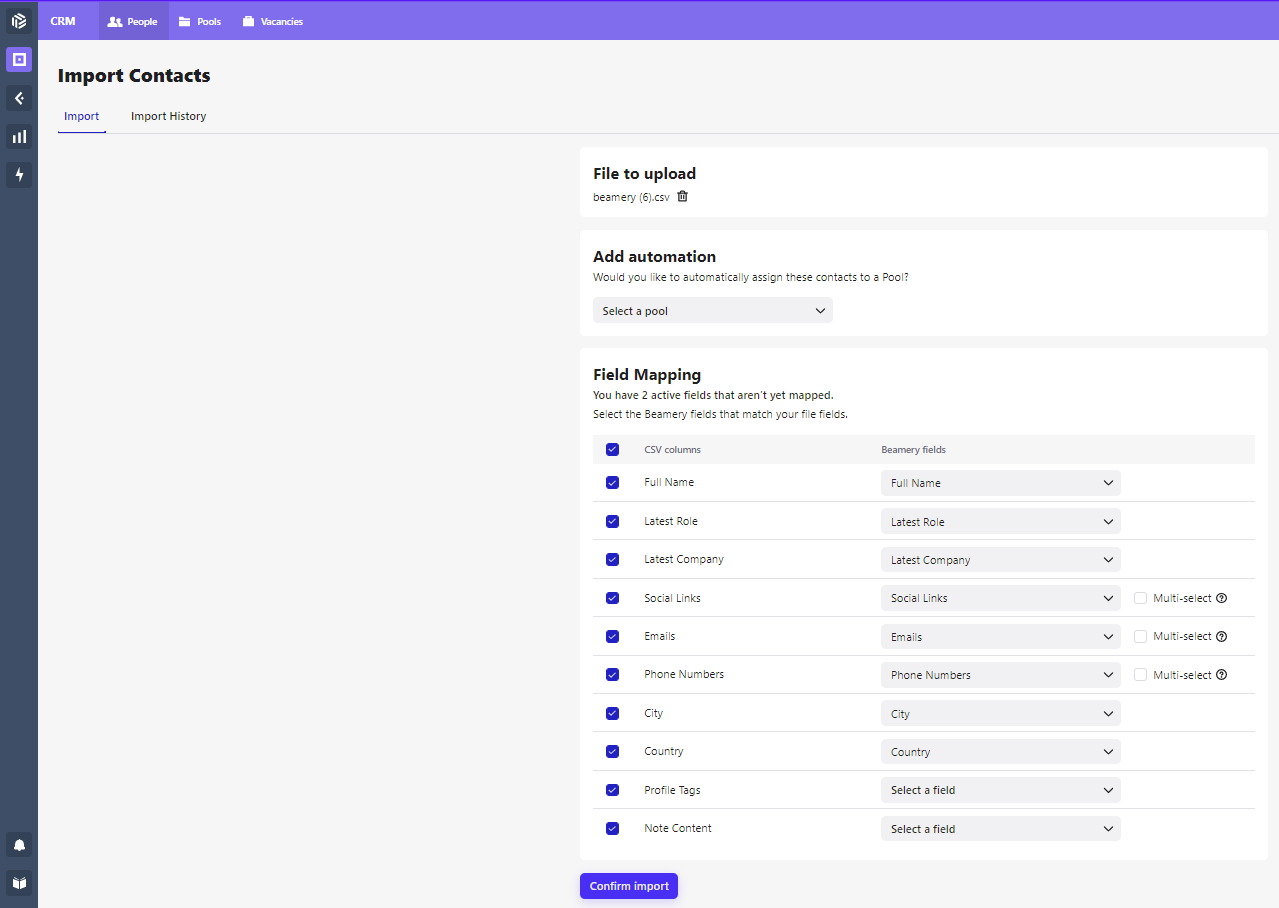Click the collapse chevron icon in sidebar
Screen dimensions: 1279x908
pyautogui.click(x=19, y=98)
